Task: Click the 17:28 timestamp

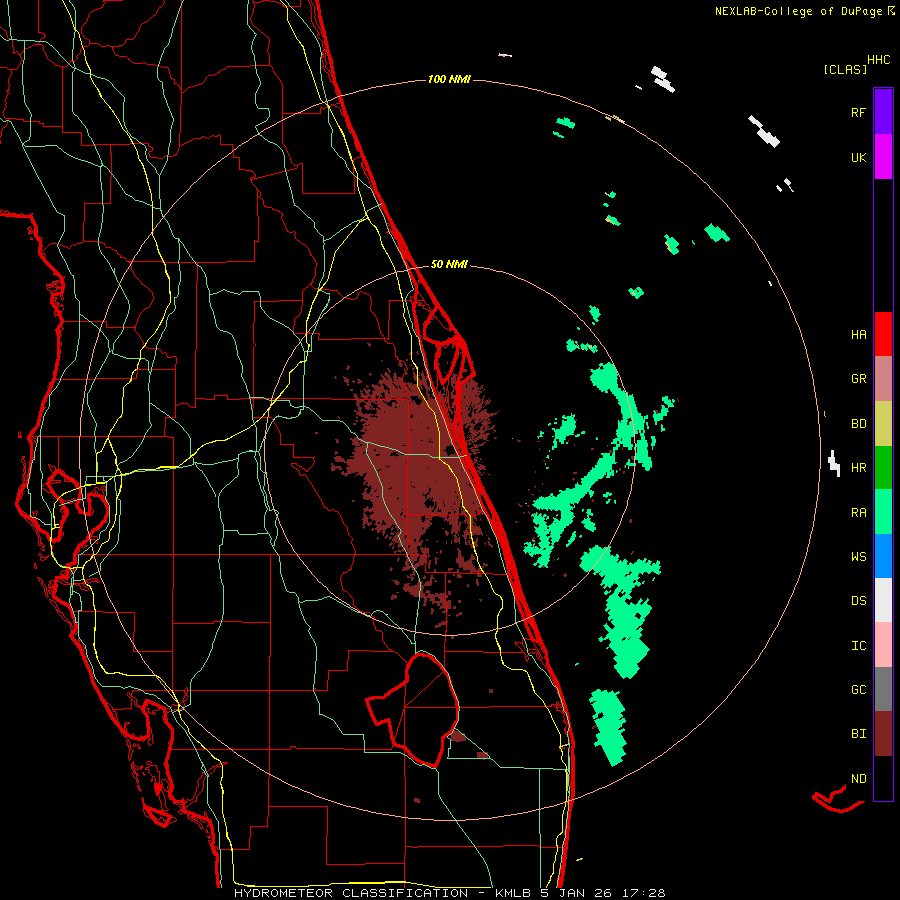Action: 642,893
